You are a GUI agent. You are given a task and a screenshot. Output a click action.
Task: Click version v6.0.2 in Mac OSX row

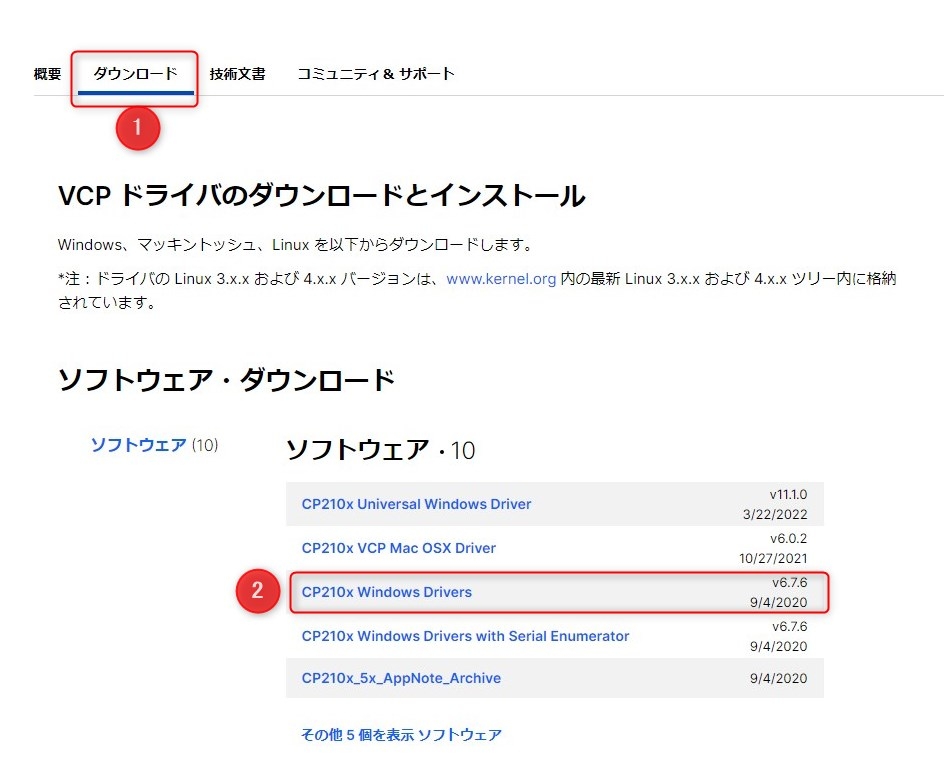789,538
